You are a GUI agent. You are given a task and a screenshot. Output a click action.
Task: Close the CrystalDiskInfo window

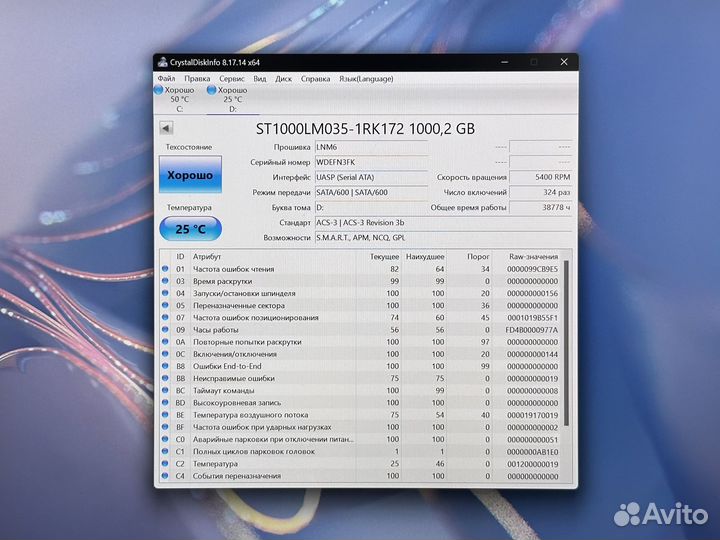tap(564, 62)
